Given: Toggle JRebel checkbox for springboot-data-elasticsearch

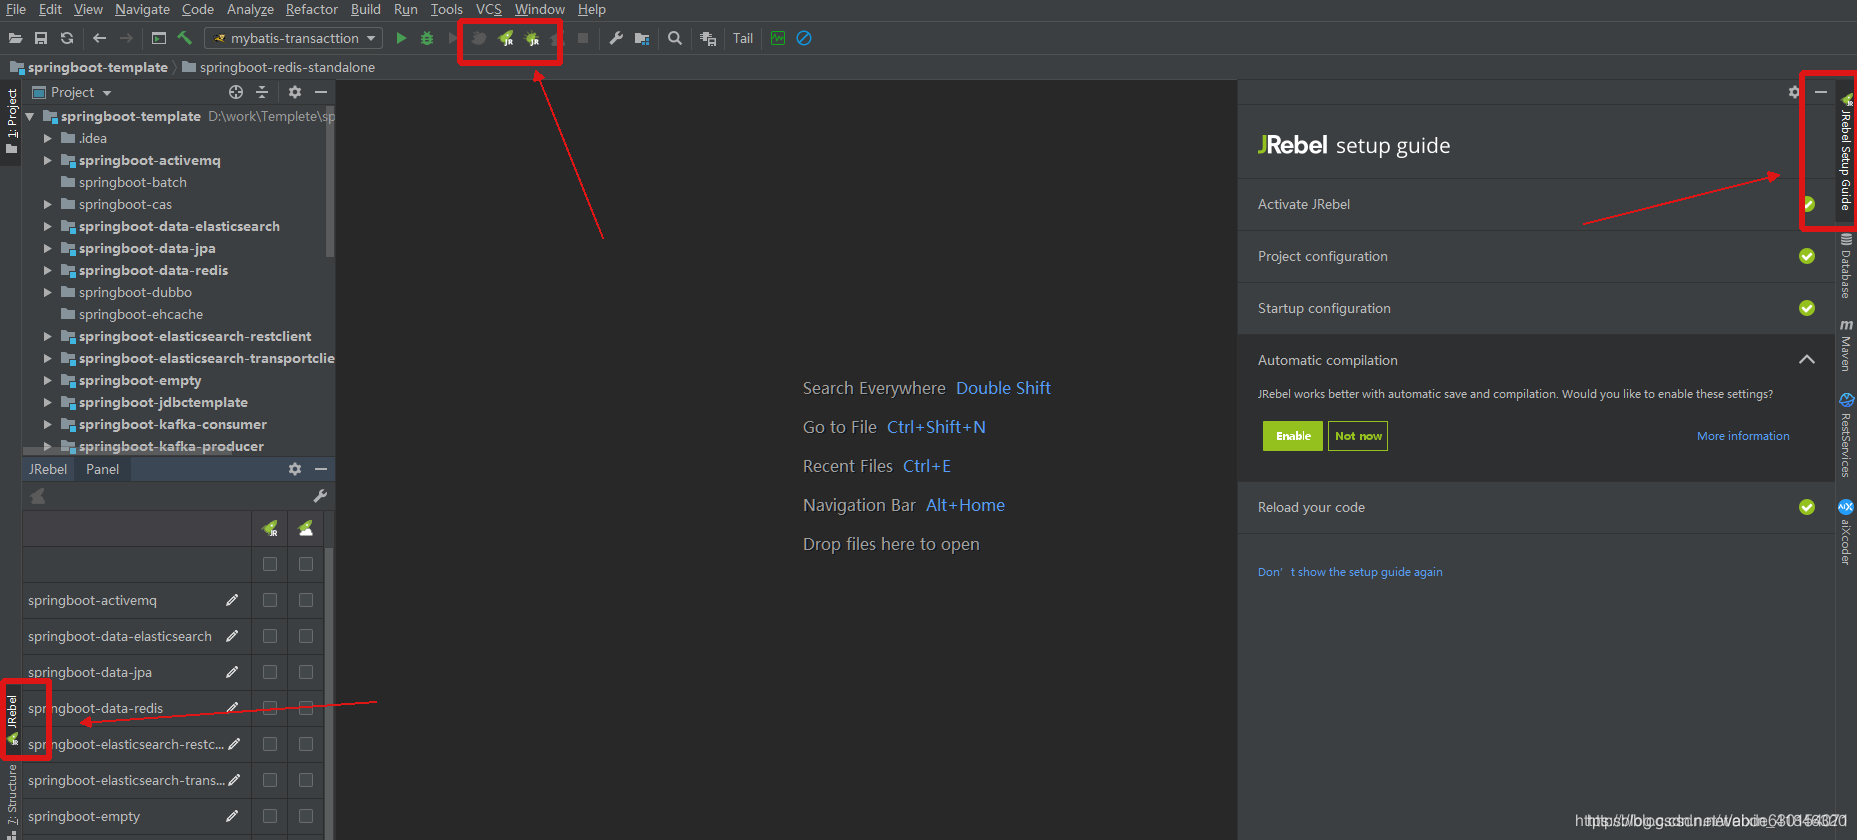Looking at the screenshot, I should pyautogui.click(x=270, y=636).
